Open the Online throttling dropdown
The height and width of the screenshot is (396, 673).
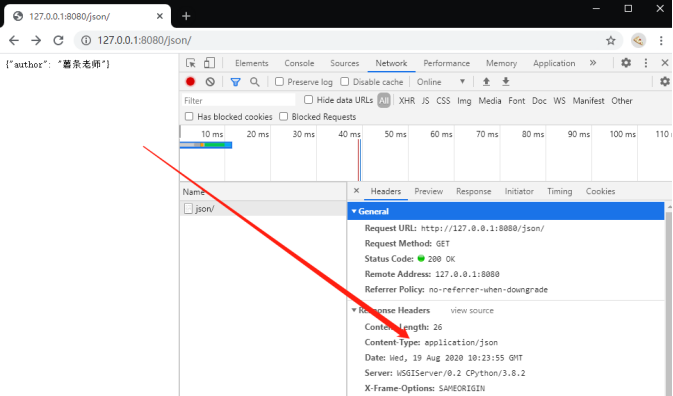(441, 82)
